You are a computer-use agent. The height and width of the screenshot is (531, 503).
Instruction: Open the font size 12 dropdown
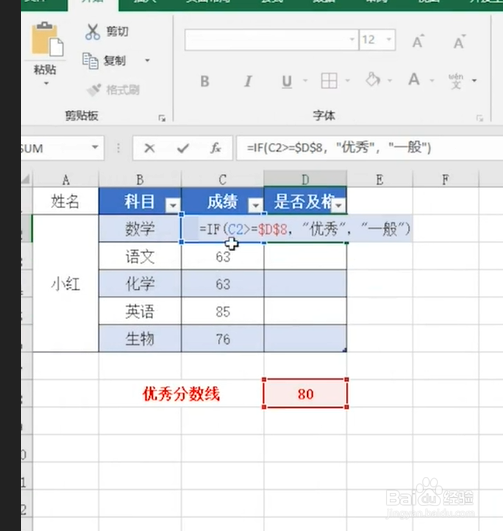click(389, 40)
